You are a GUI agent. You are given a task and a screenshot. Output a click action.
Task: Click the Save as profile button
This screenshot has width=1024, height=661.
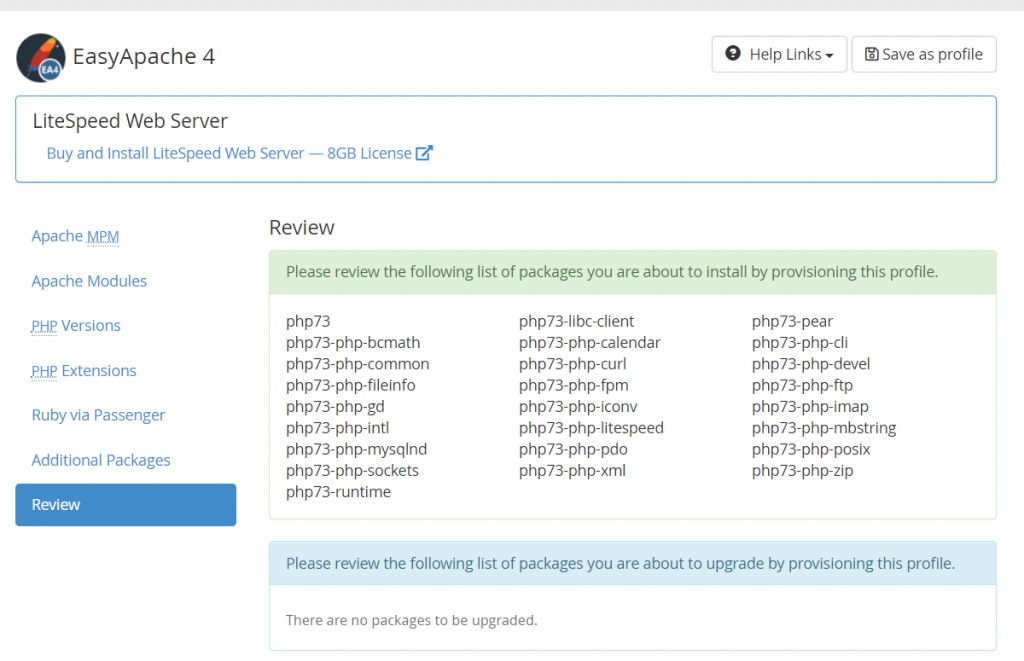pos(923,54)
